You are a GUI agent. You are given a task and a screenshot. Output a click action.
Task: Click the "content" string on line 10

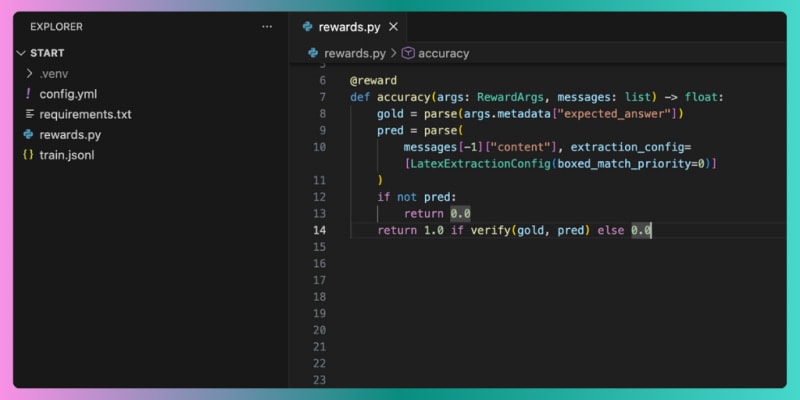pyautogui.click(x=519, y=147)
